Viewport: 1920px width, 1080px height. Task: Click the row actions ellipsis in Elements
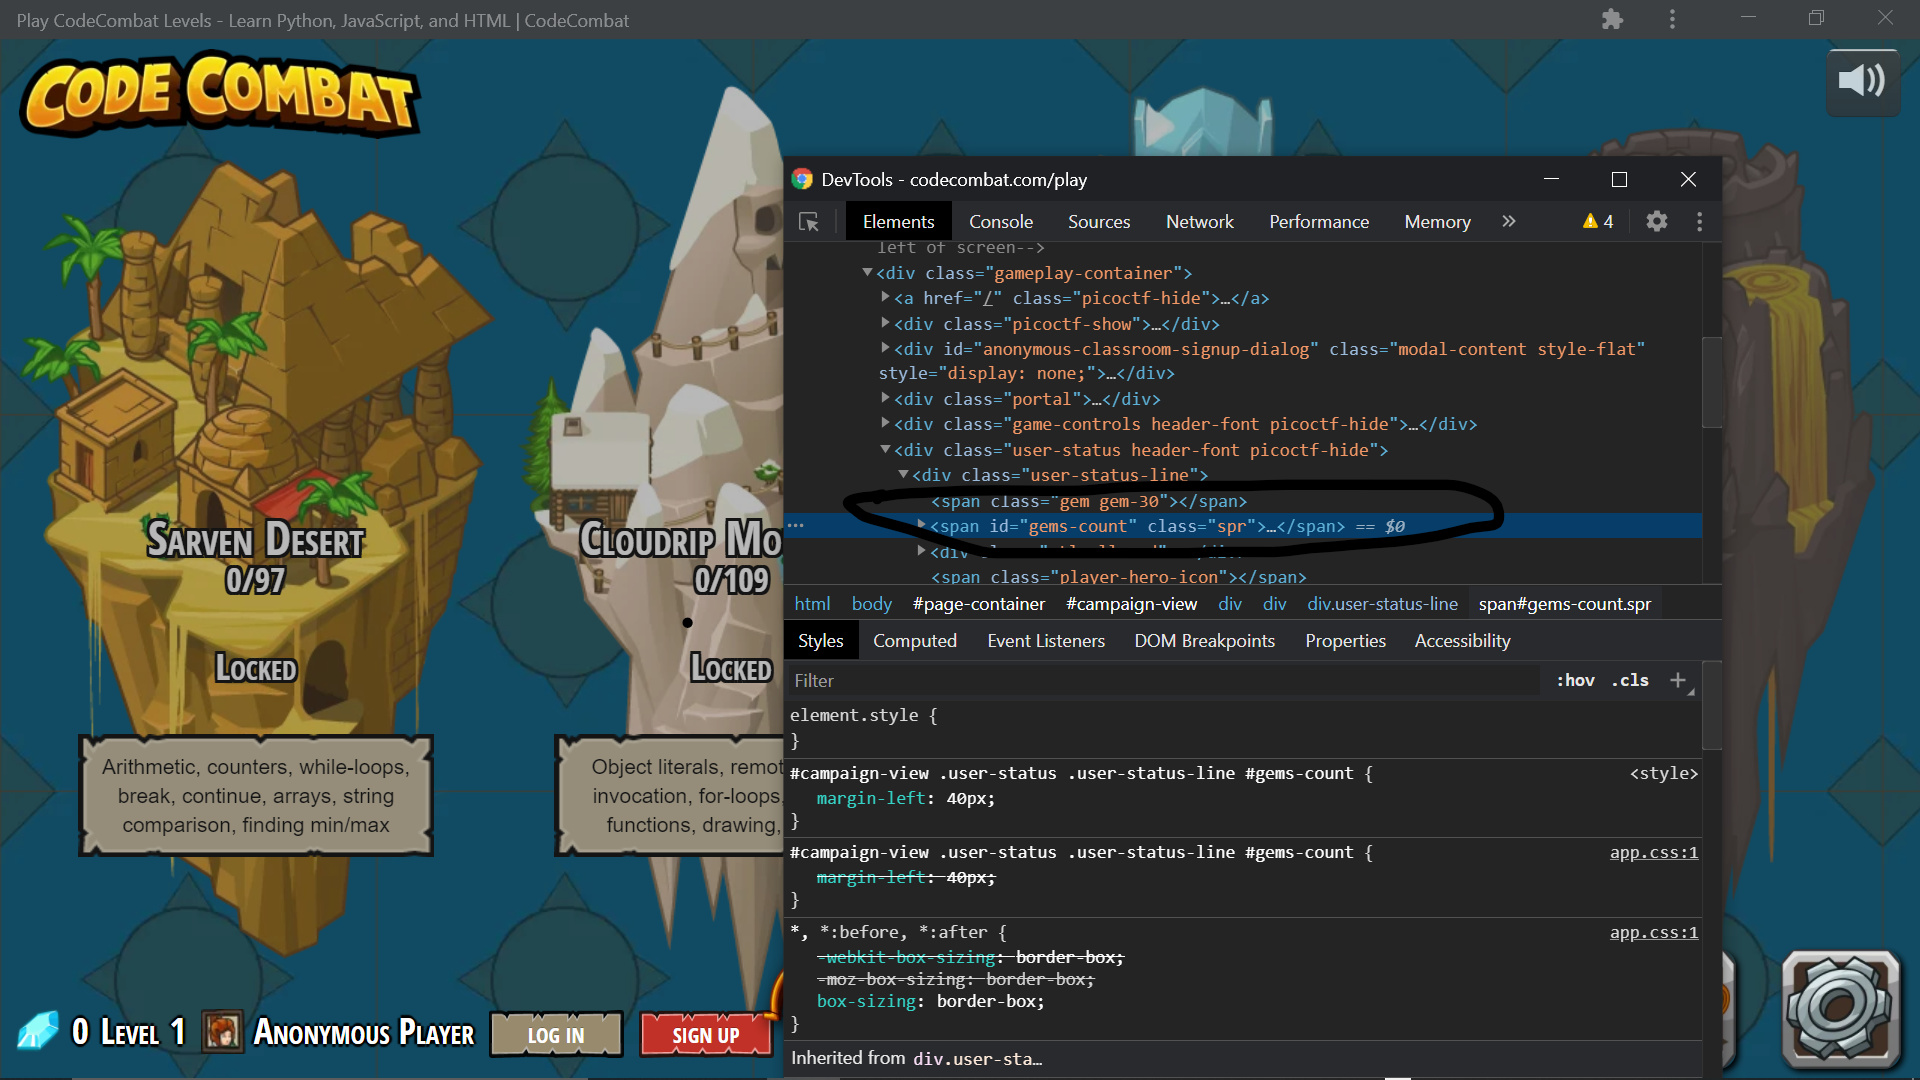(796, 526)
